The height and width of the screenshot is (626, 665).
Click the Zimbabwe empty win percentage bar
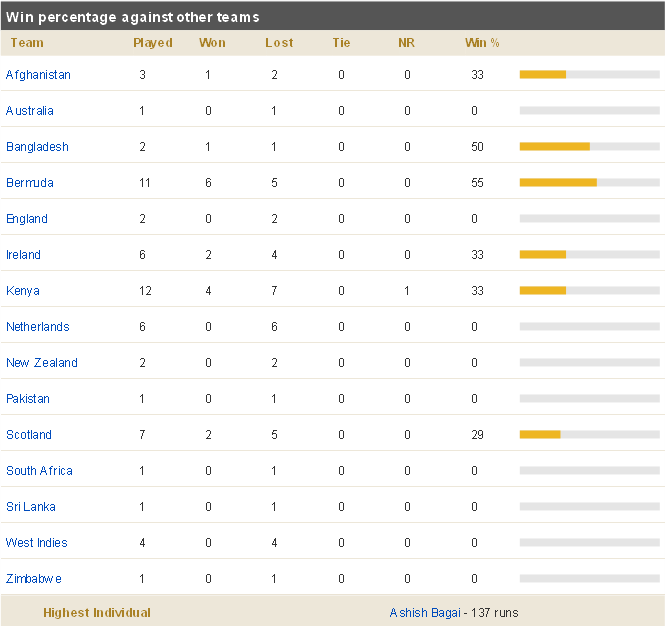pos(590,579)
